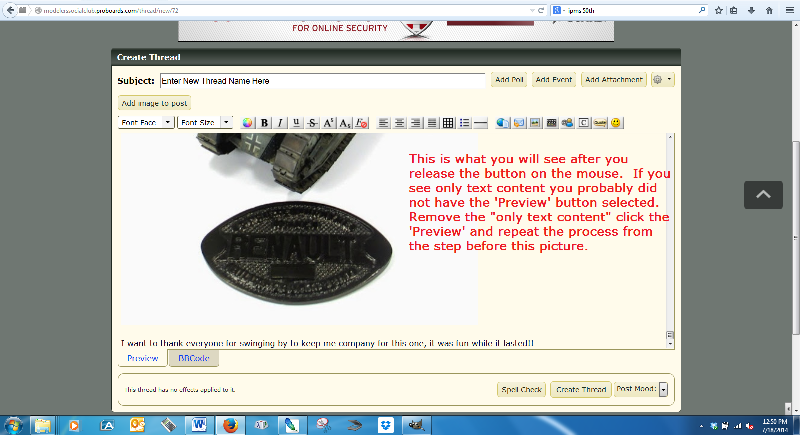
Task: Apply subscript formatting
Action: [345, 123]
